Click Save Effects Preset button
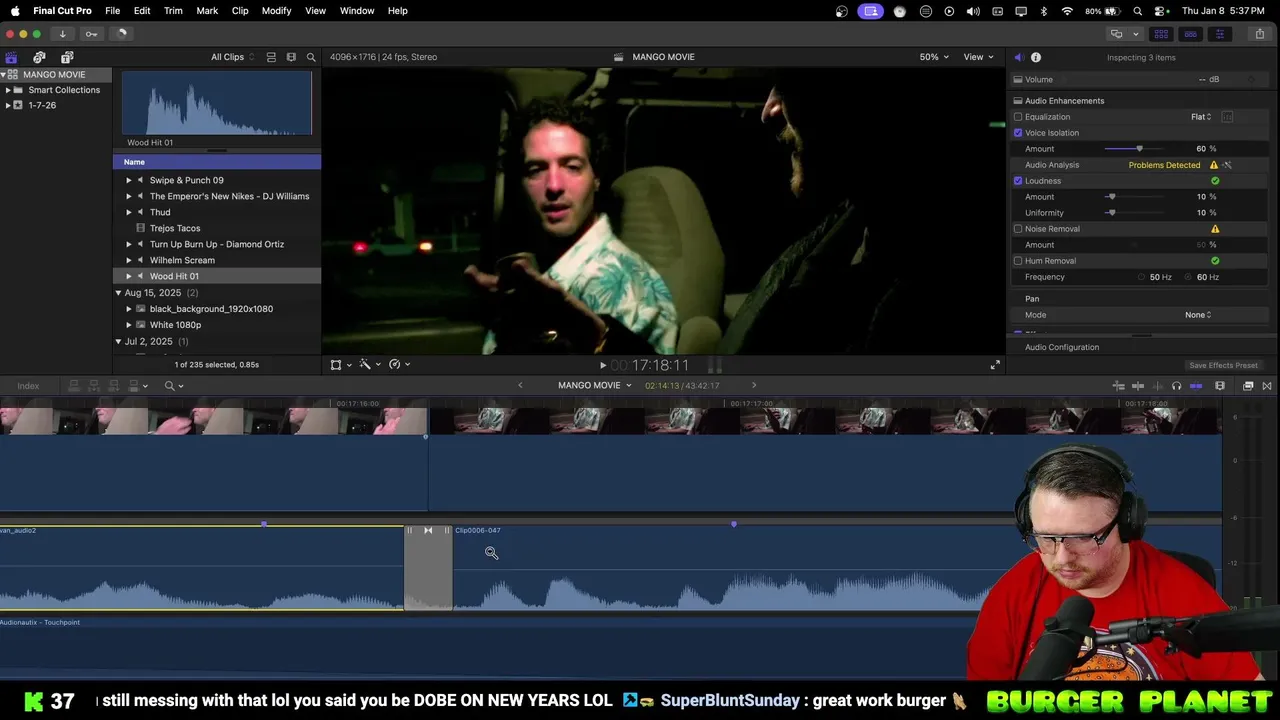Viewport: 1280px width, 720px height. pos(1223,365)
